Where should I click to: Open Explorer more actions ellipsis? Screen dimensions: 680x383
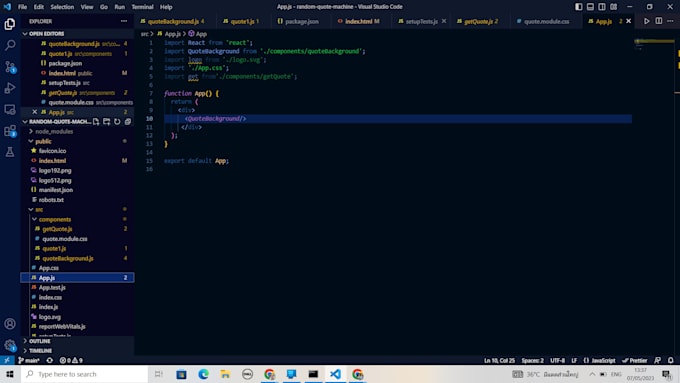tap(124, 21)
